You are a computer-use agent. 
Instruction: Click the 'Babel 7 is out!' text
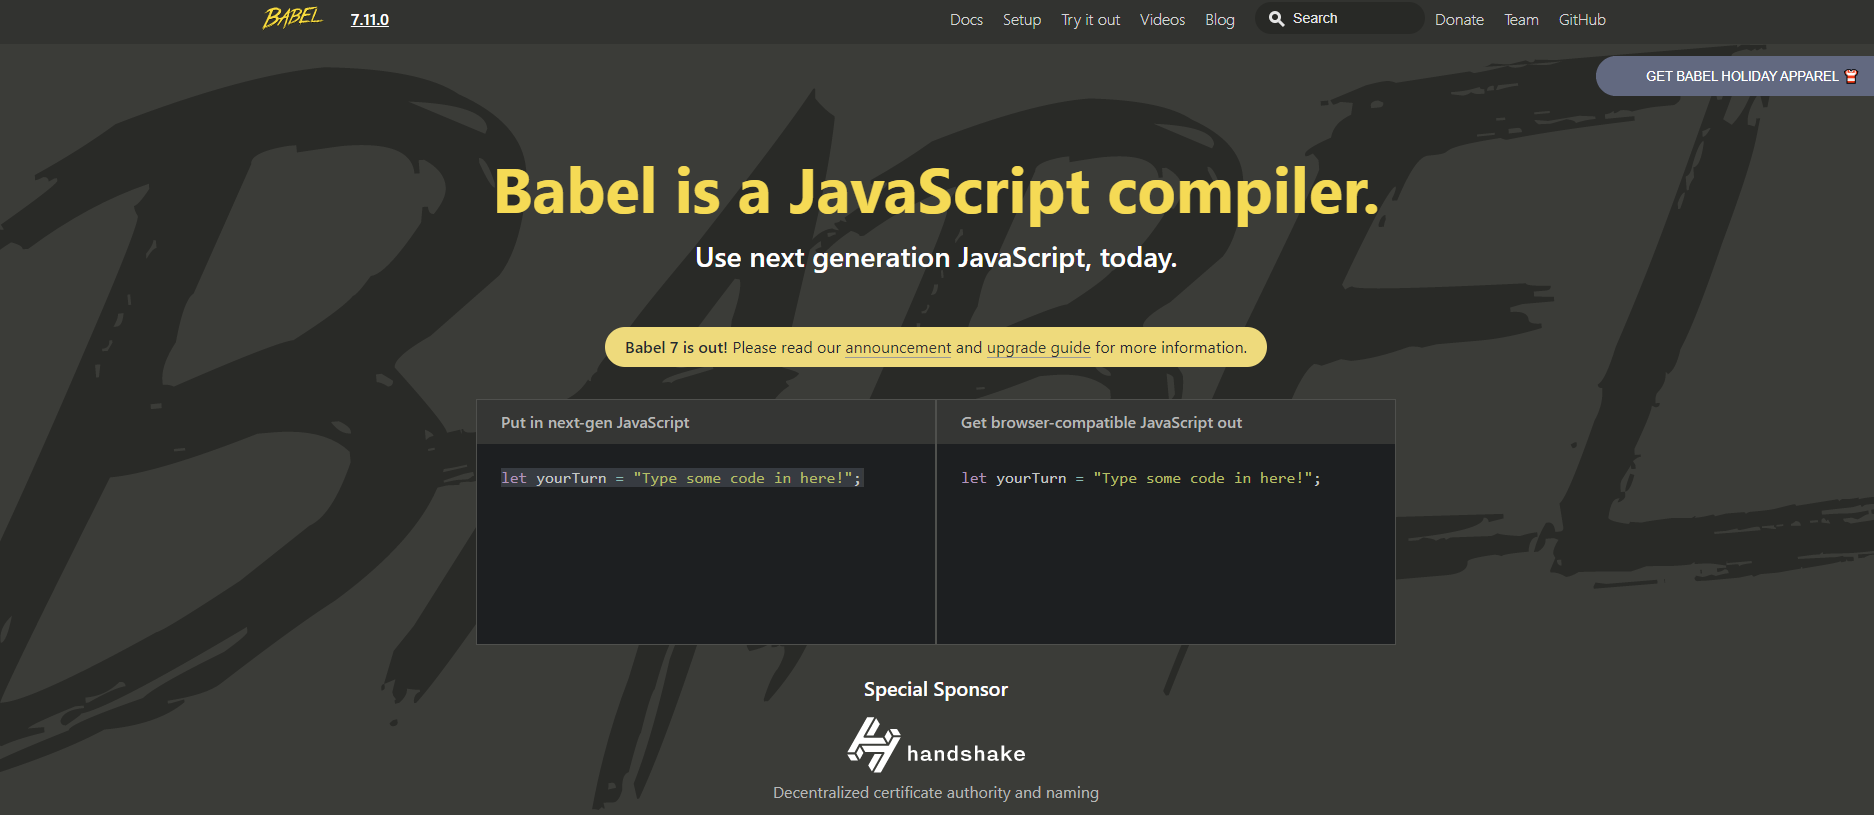676,348
